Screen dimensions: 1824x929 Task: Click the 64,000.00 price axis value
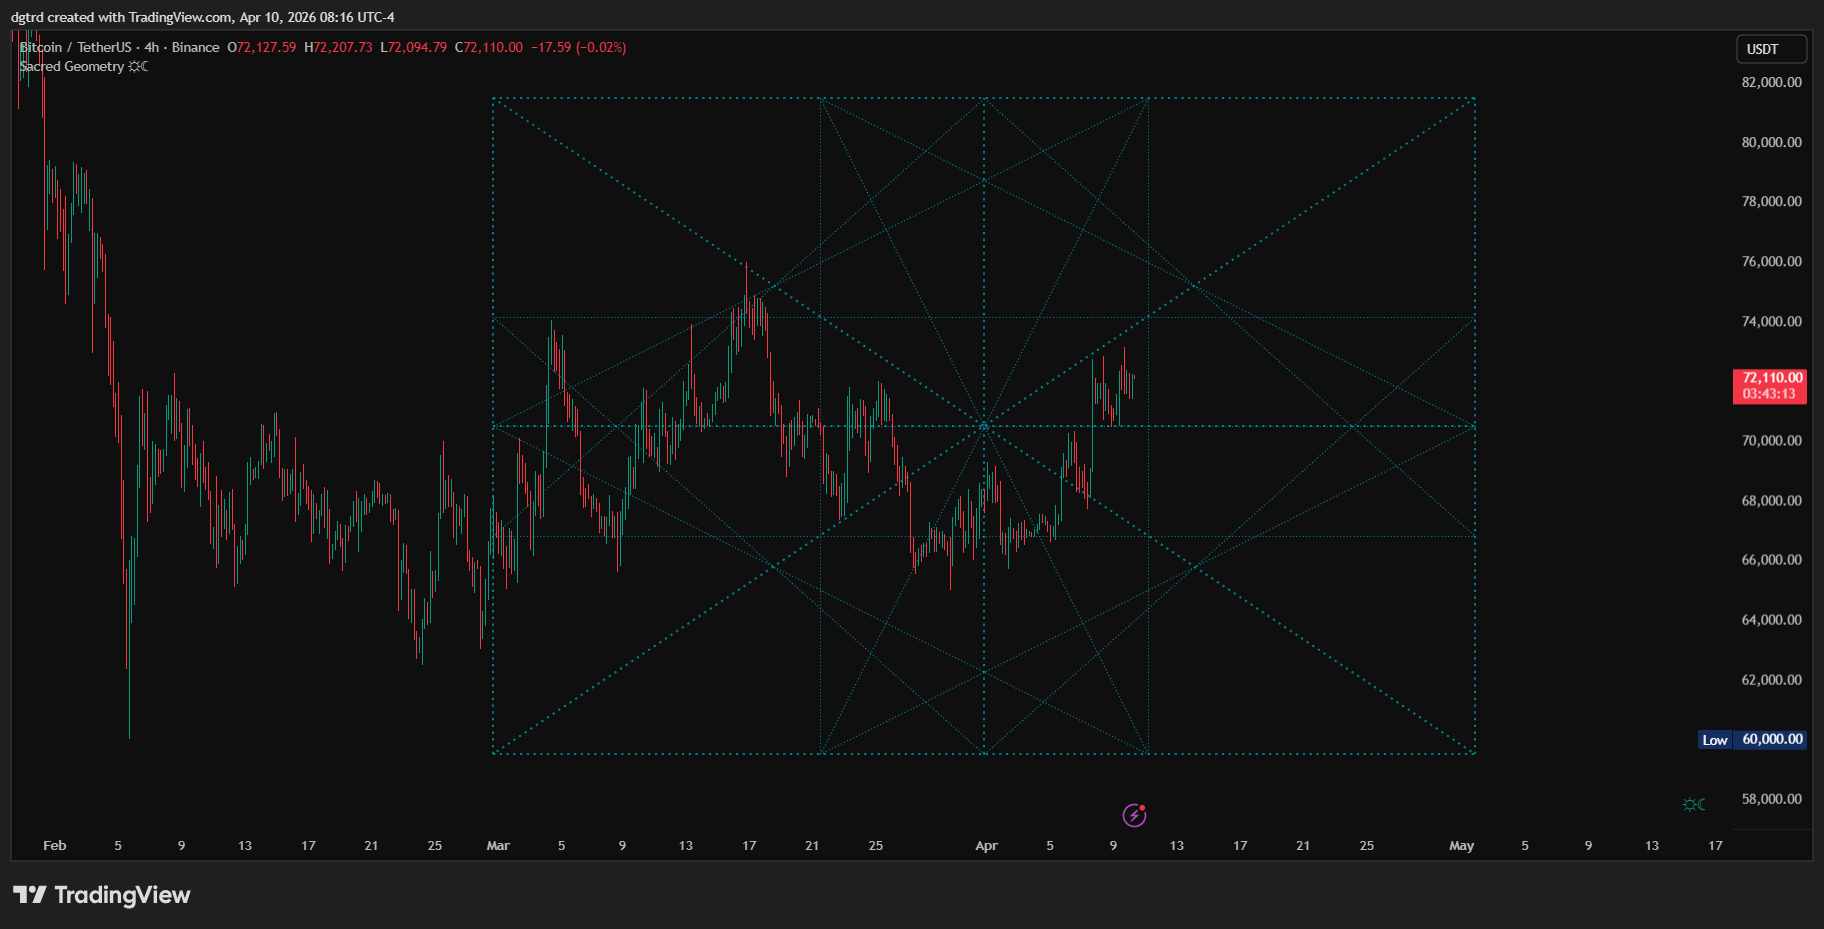[x=1771, y=619]
